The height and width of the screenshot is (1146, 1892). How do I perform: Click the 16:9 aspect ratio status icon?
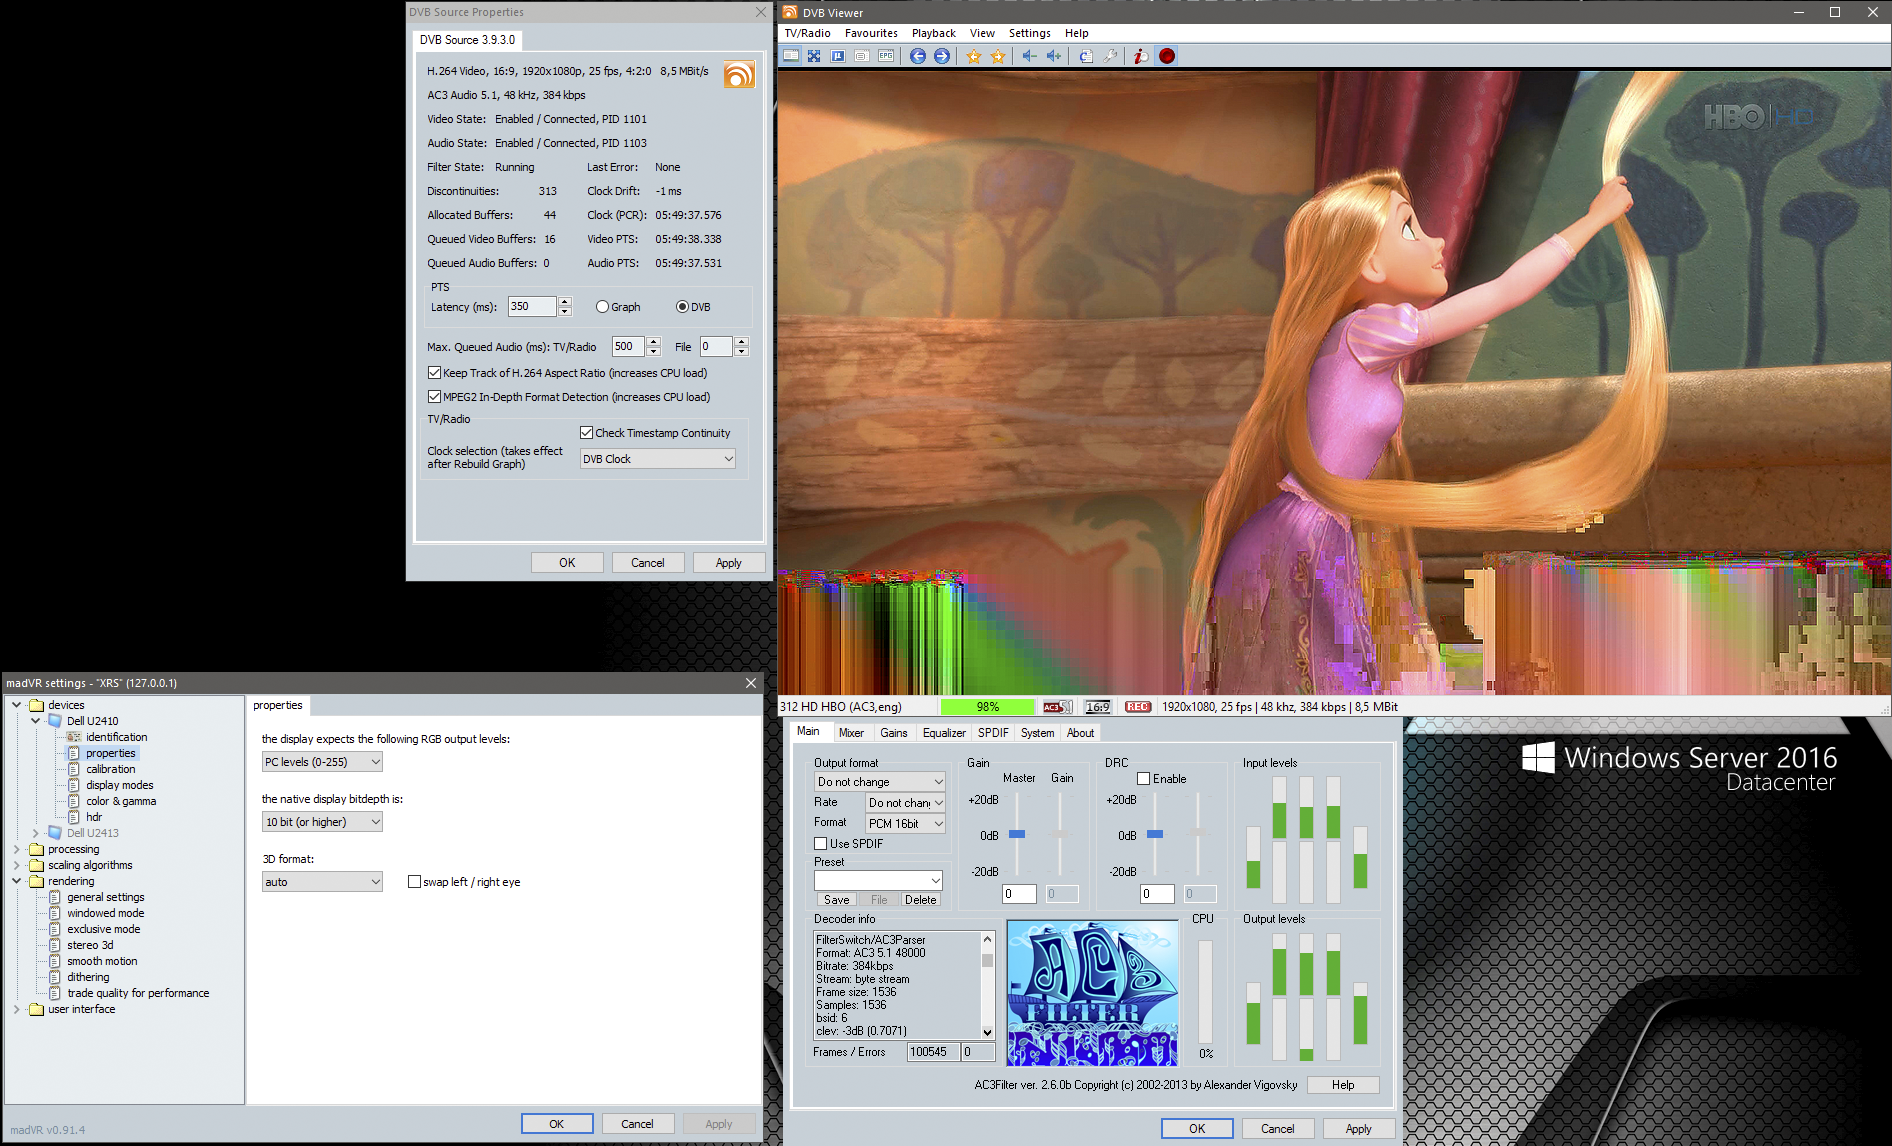(x=1098, y=707)
